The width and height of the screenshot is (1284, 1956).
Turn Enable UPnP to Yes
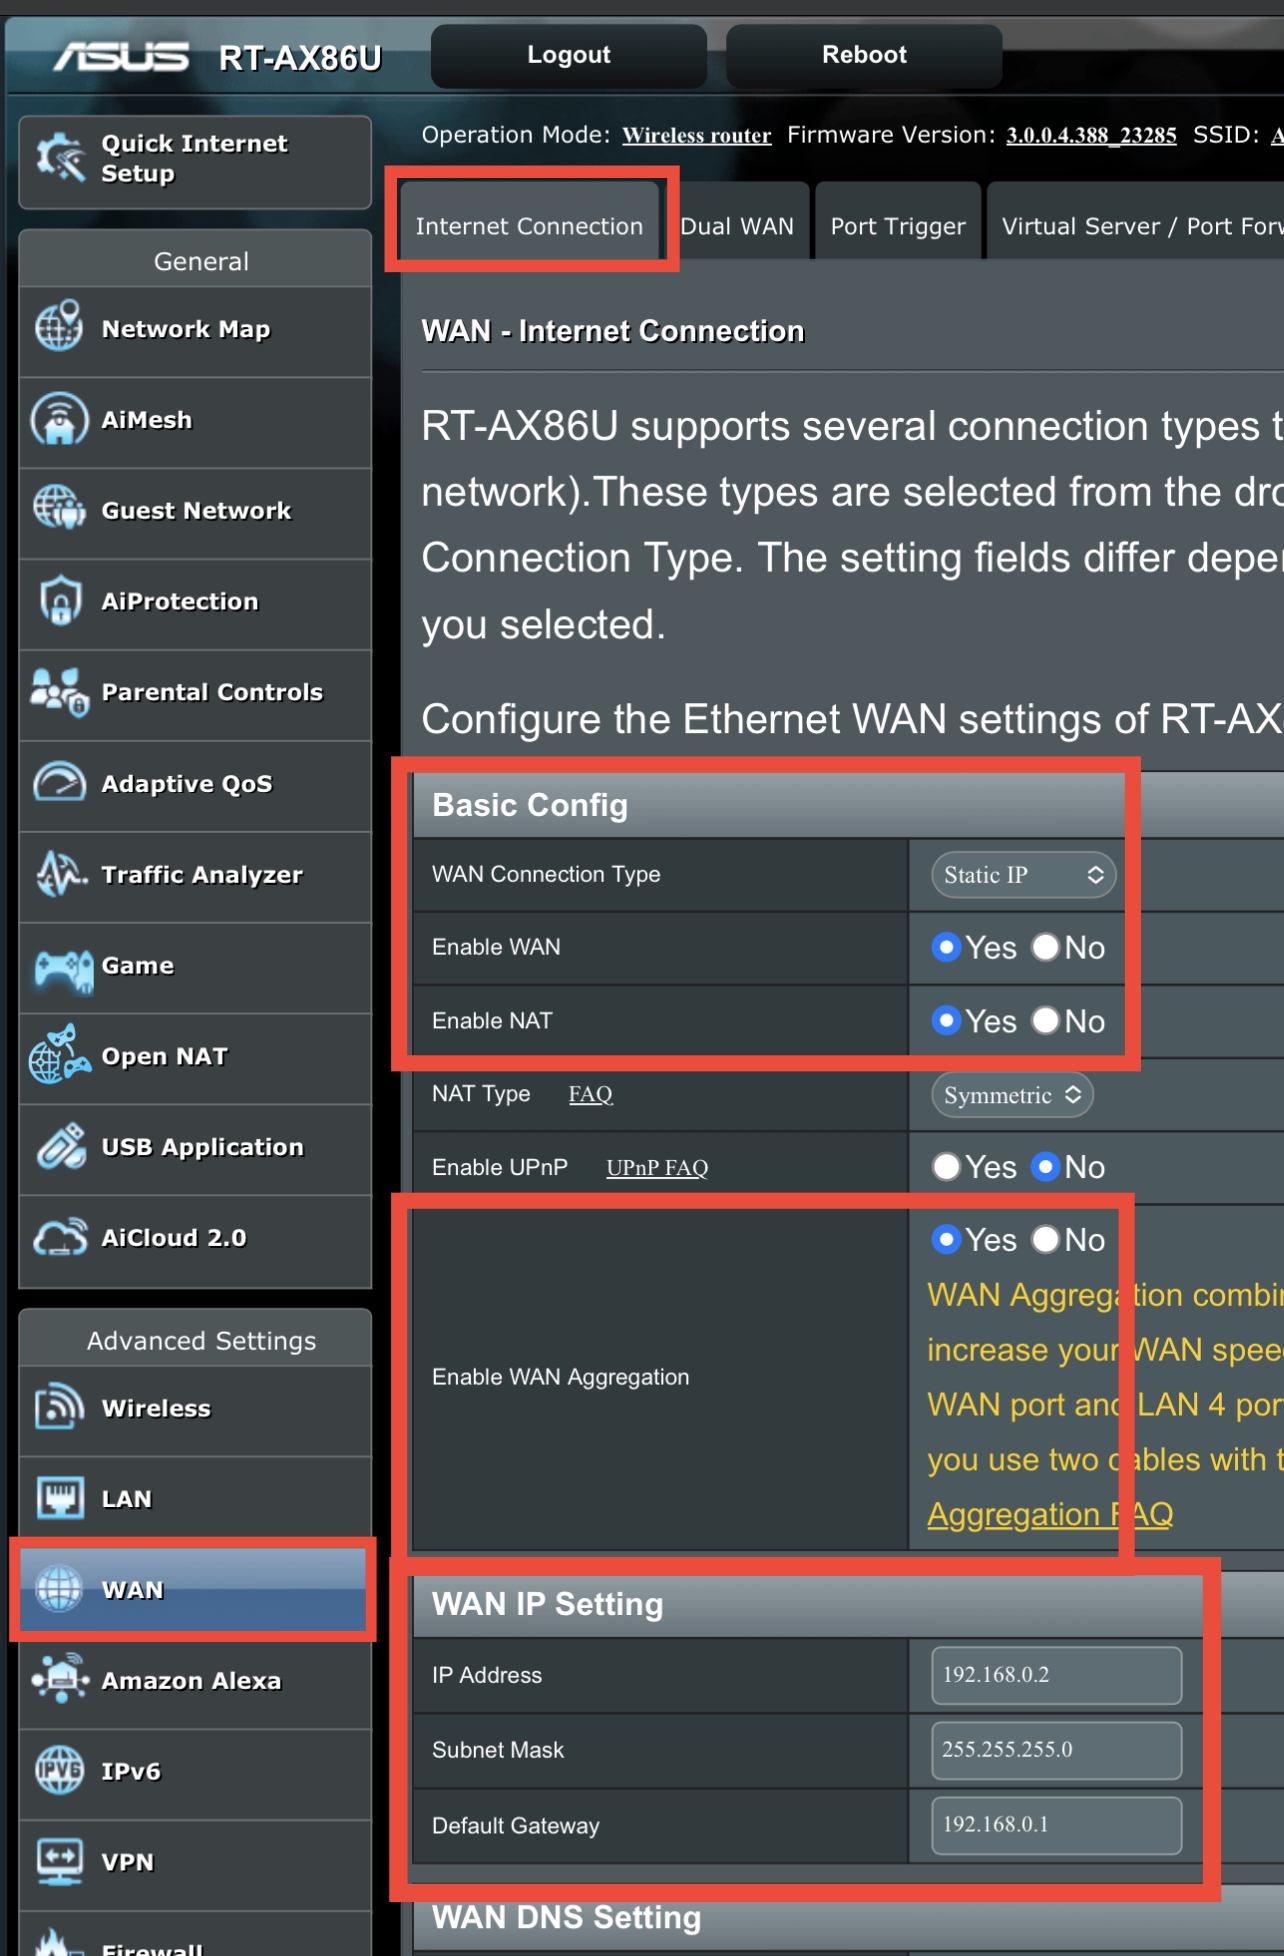(945, 1166)
